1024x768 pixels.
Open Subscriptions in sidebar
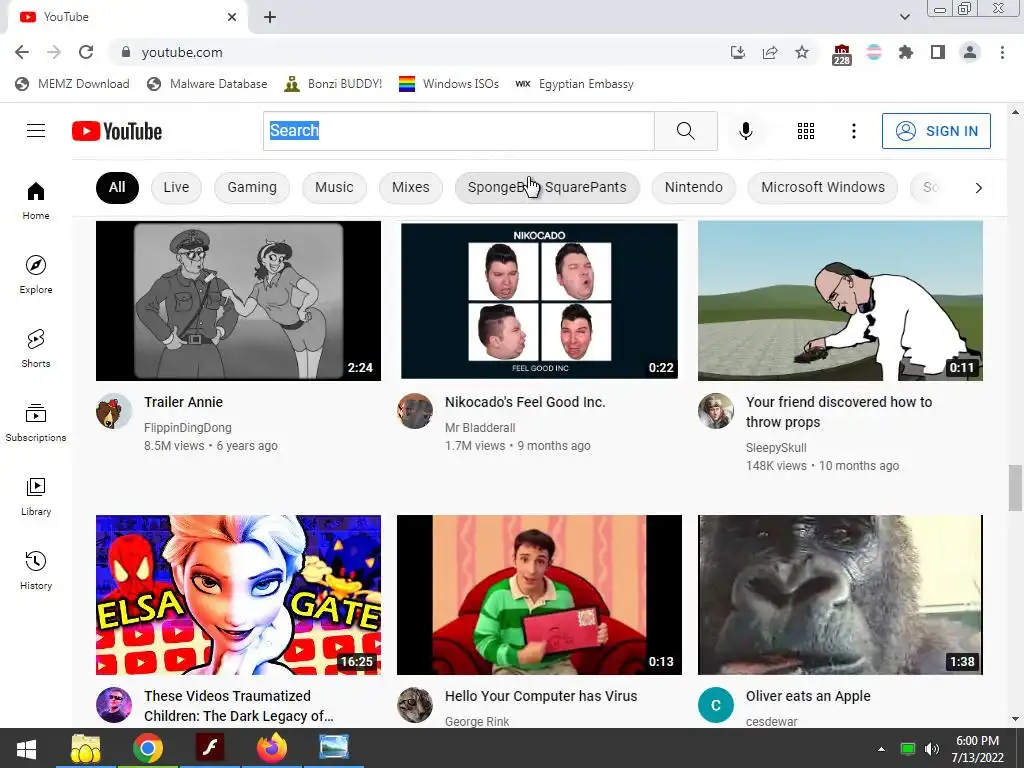pos(36,423)
